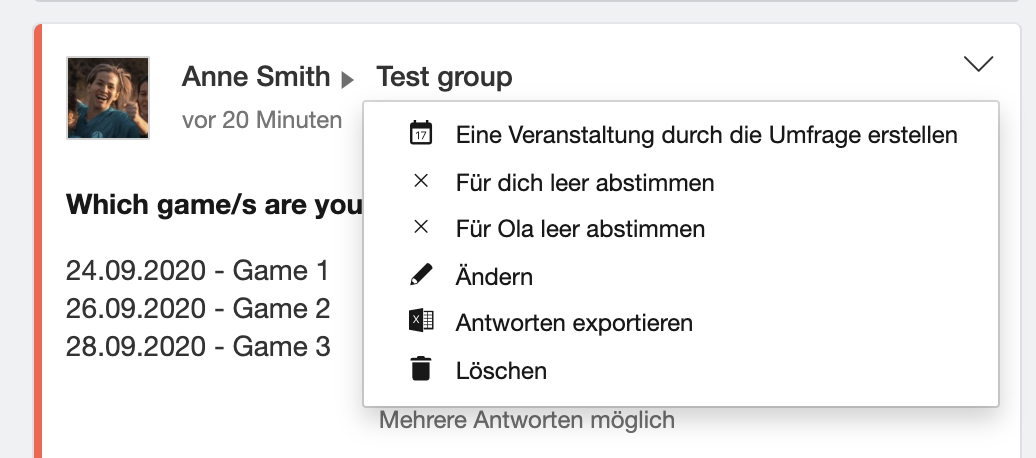Open the 'Test group' link
The height and width of the screenshot is (458, 1036).
point(444,78)
